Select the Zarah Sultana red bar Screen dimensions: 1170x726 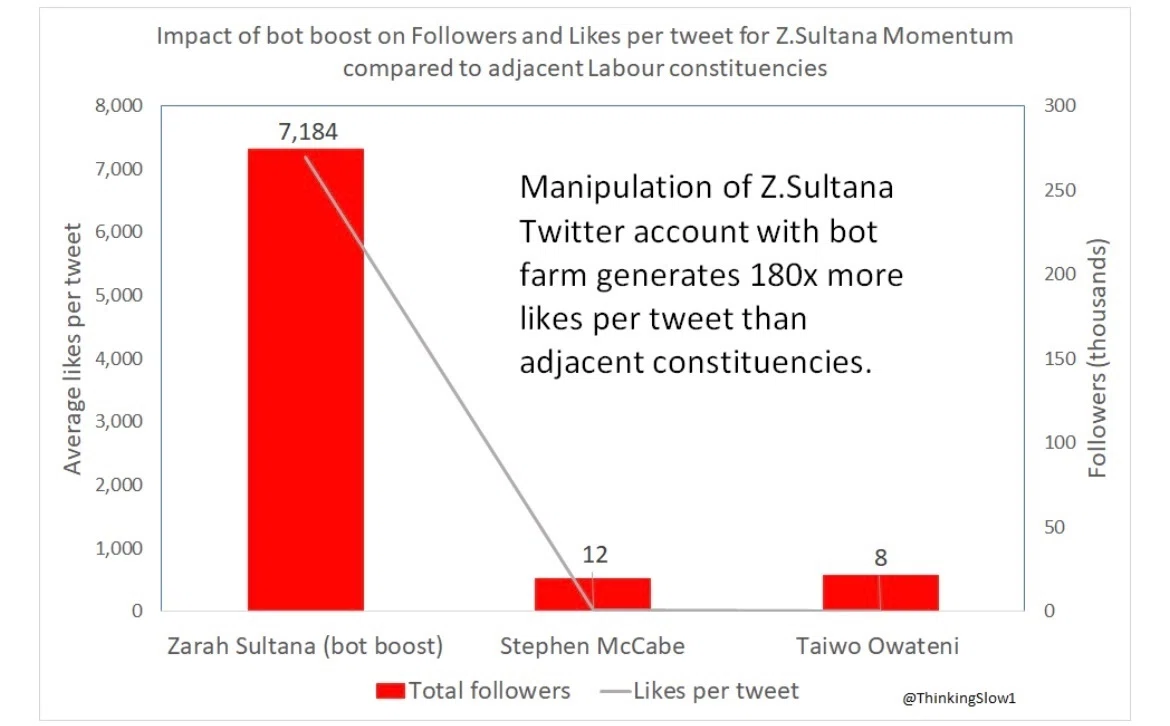(x=306, y=380)
